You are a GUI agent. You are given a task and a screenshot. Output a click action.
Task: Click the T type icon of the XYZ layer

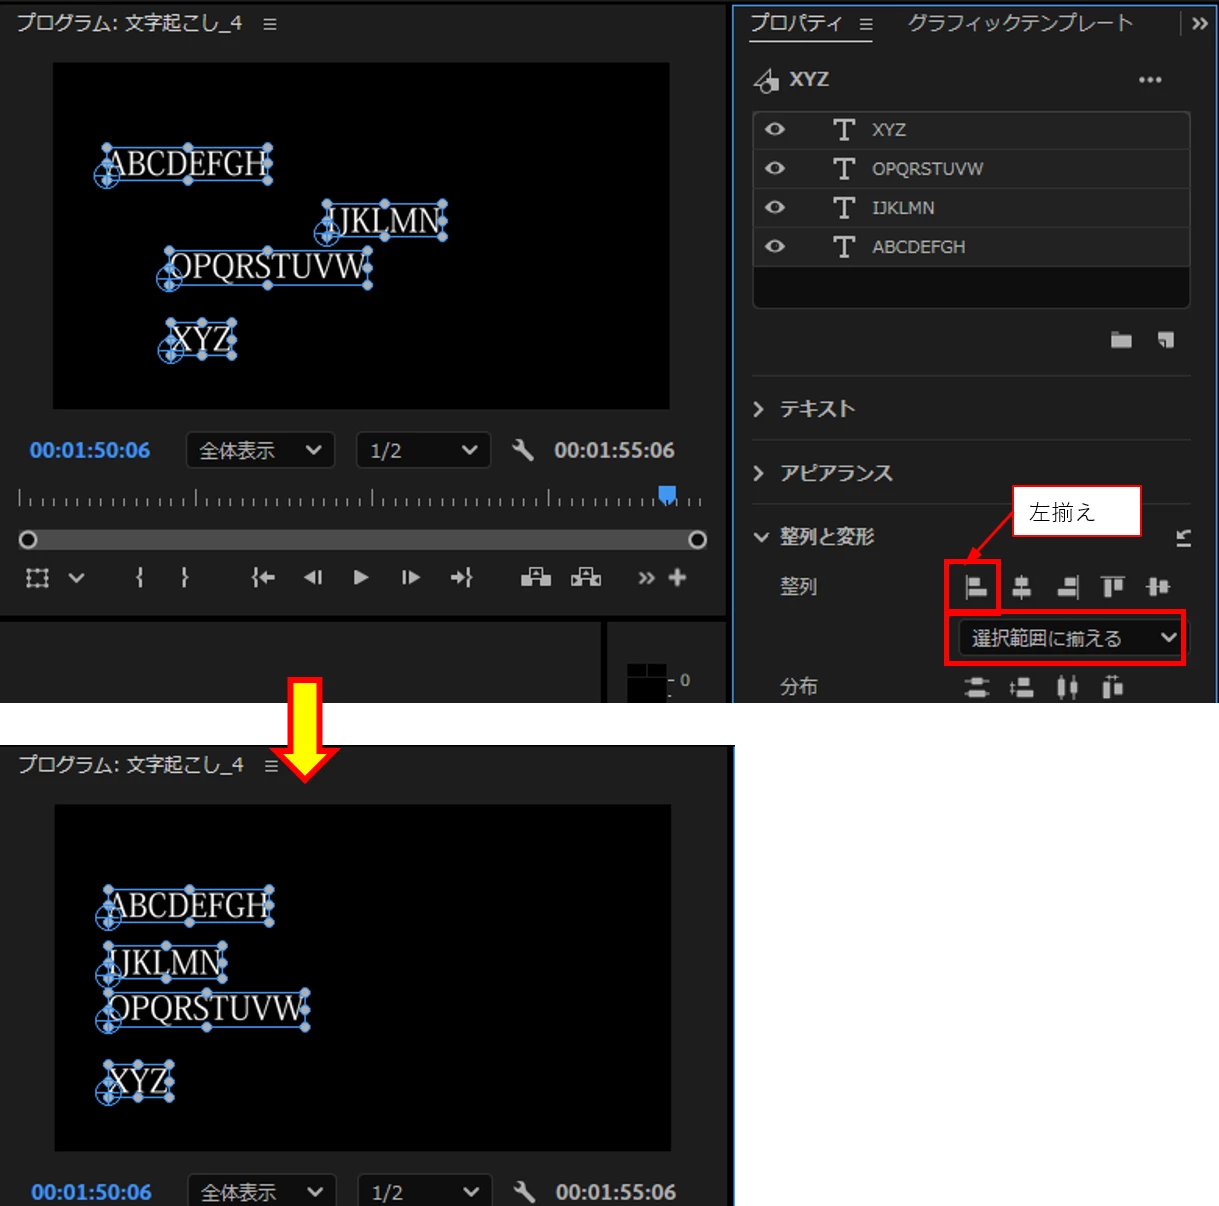pos(844,130)
